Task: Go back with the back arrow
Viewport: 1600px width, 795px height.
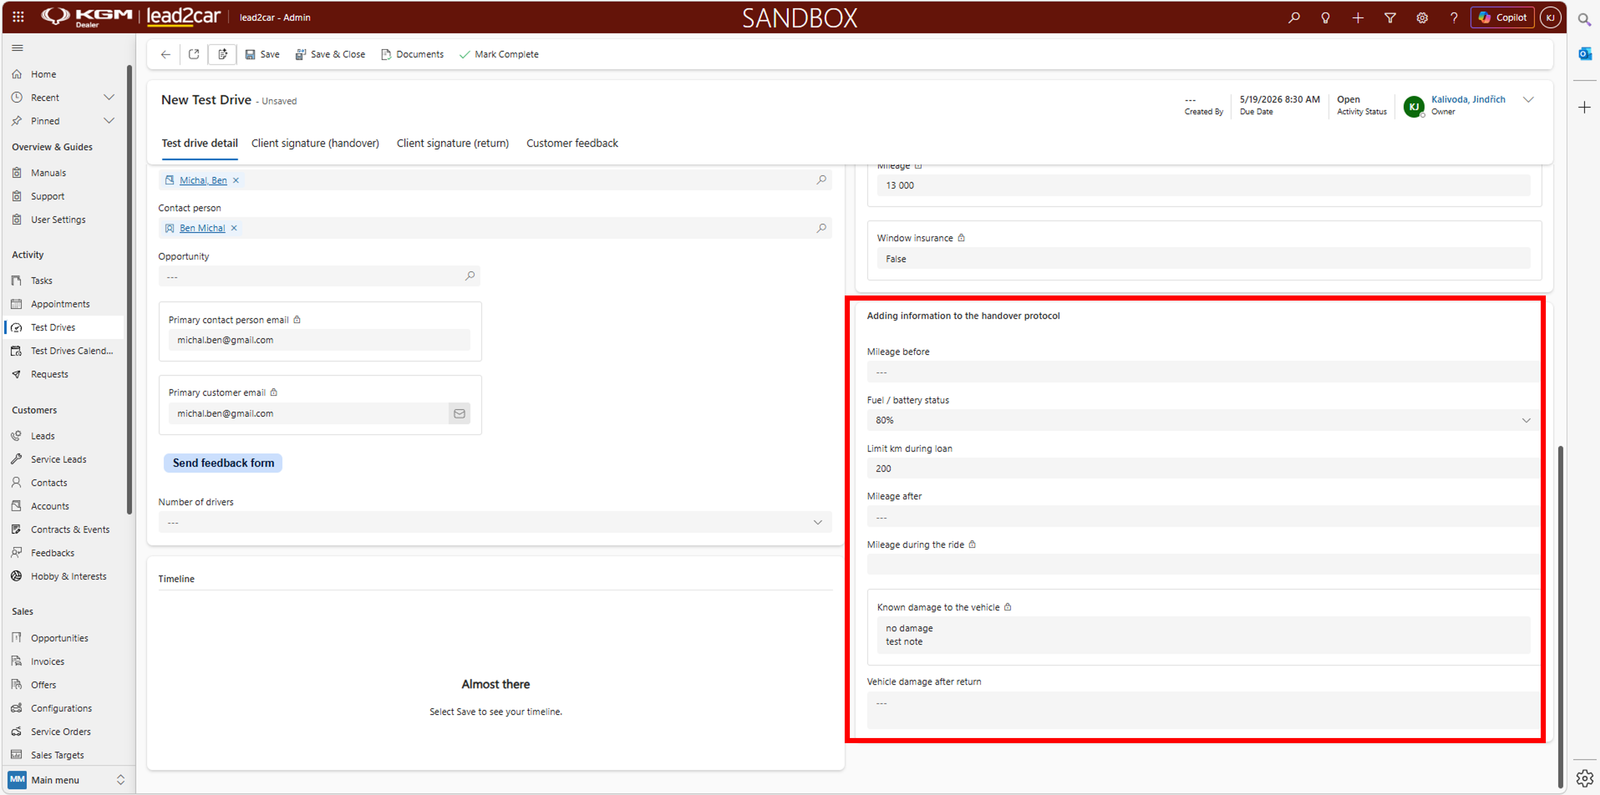Action: [x=166, y=54]
